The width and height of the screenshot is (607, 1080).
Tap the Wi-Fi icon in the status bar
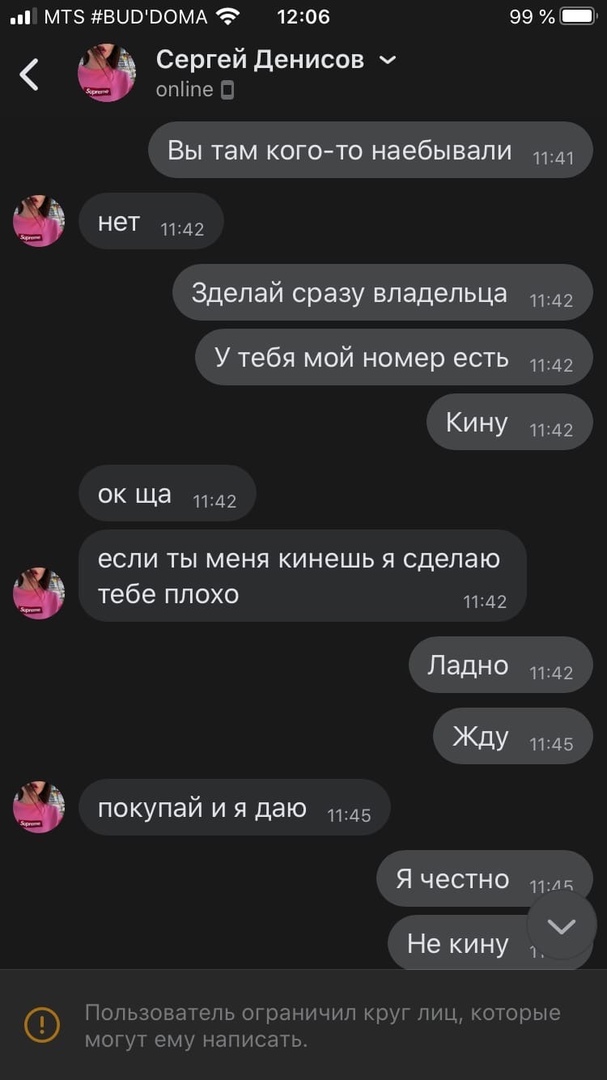pyautogui.click(x=228, y=16)
